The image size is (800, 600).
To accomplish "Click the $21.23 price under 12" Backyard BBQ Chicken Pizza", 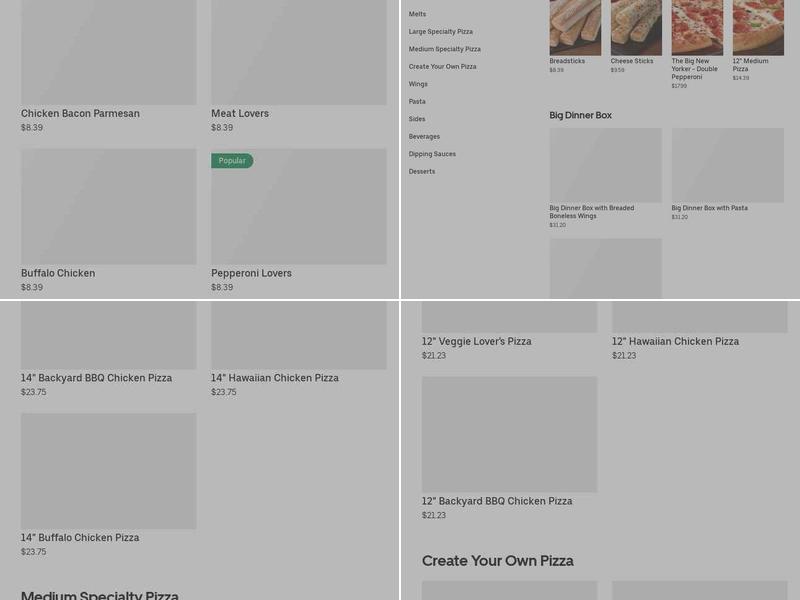I will tap(434, 515).
